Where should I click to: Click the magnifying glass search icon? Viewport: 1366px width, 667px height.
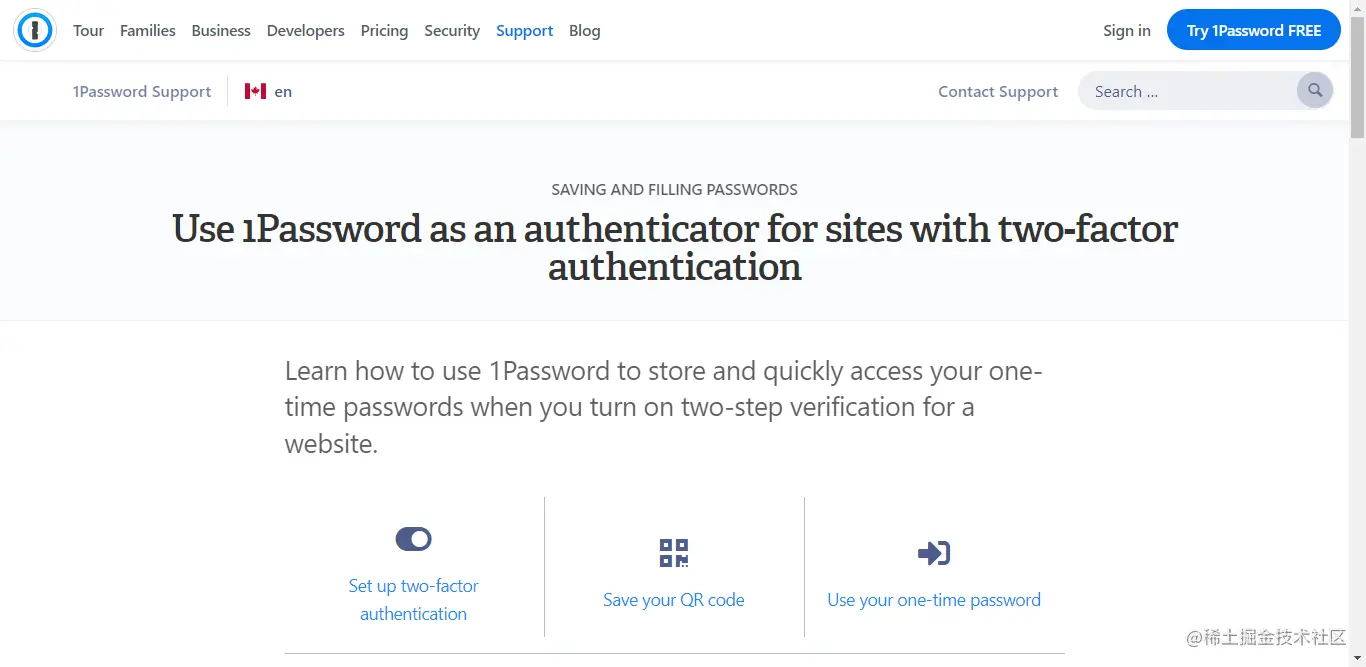coord(1314,91)
